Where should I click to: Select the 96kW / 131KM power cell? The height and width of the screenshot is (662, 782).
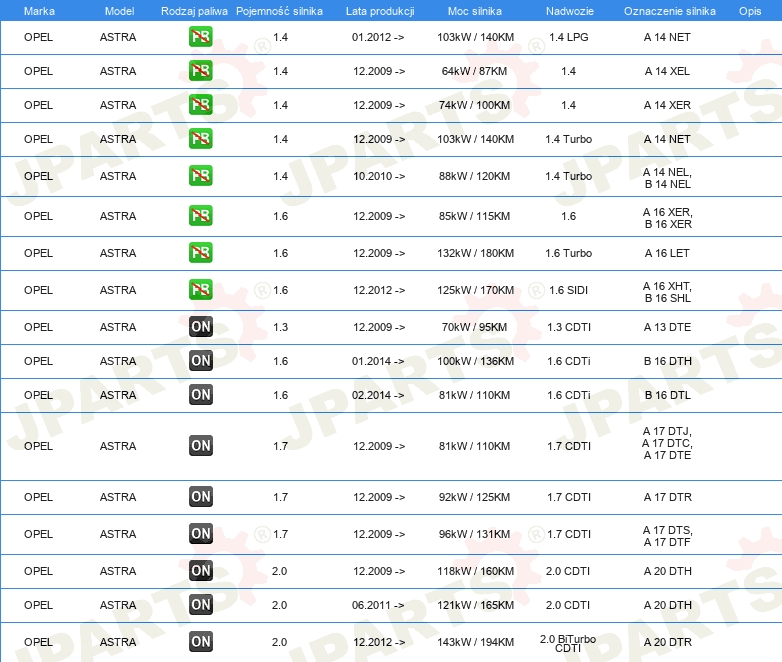(x=474, y=534)
